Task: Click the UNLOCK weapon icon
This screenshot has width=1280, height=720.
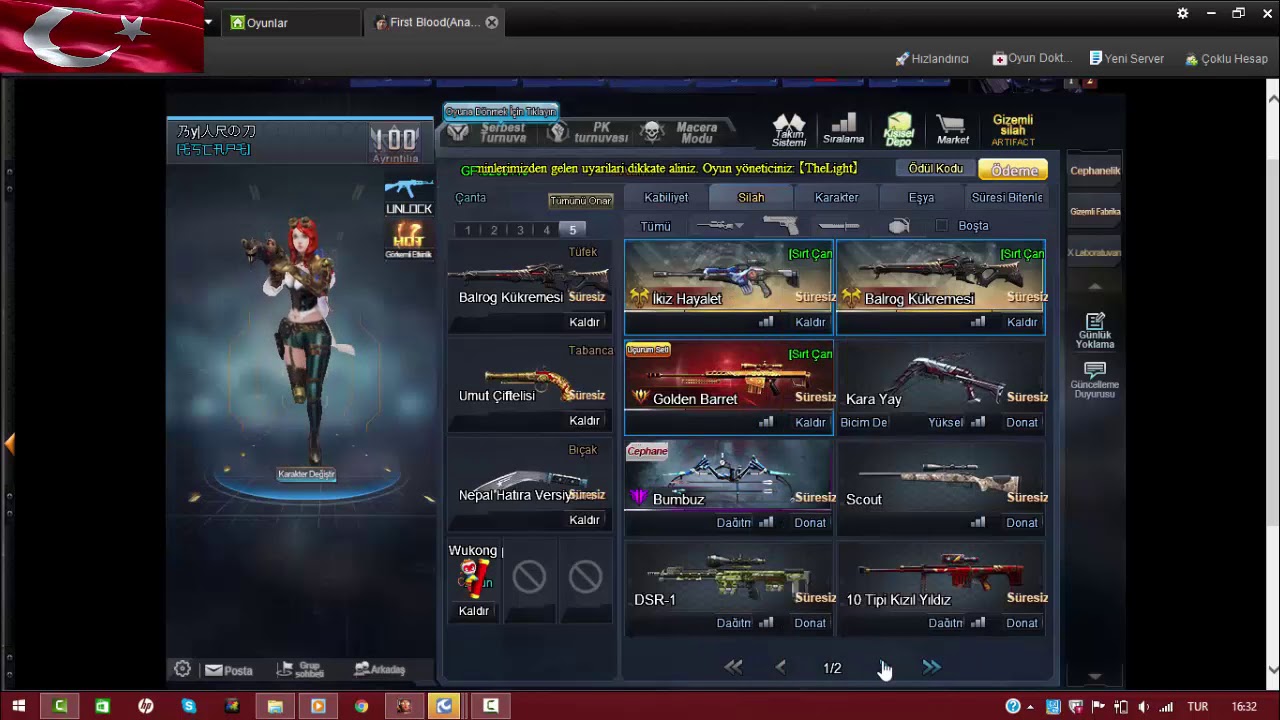Action: pyautogui.click(x=409, y=197)
